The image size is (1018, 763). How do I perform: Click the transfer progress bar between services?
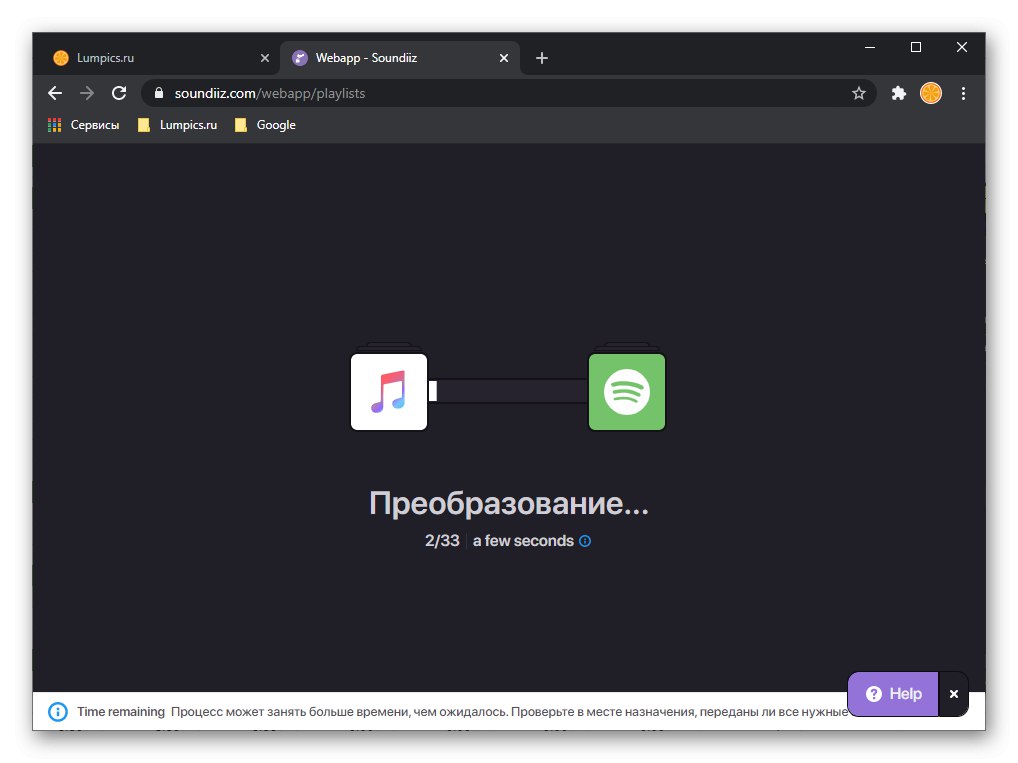508,392
